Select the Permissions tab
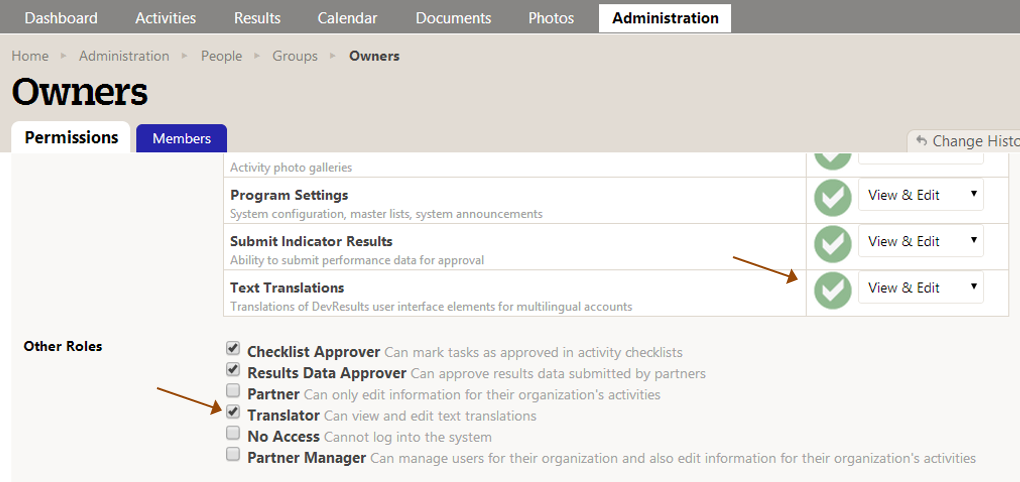1020x482 pixels. tap(71, 138)
